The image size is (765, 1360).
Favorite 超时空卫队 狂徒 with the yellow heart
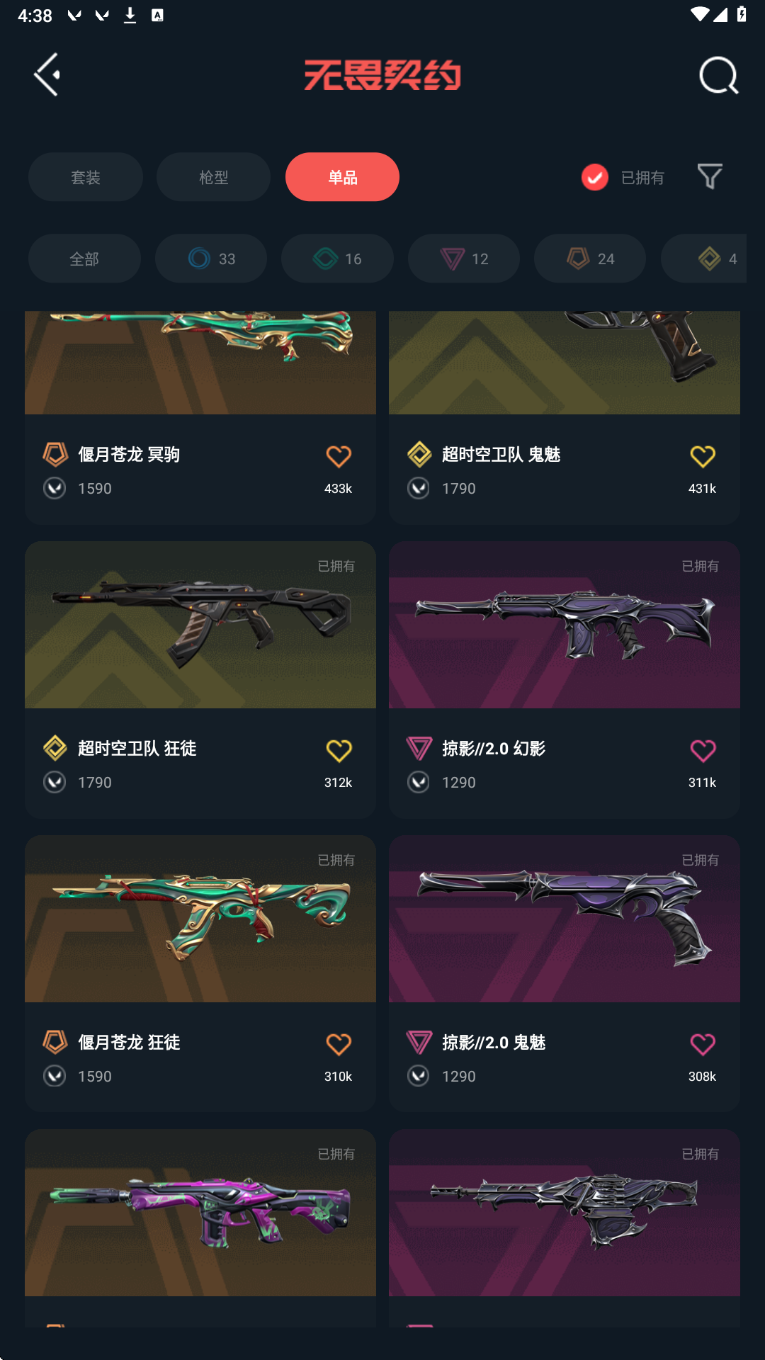pos(339,750)
